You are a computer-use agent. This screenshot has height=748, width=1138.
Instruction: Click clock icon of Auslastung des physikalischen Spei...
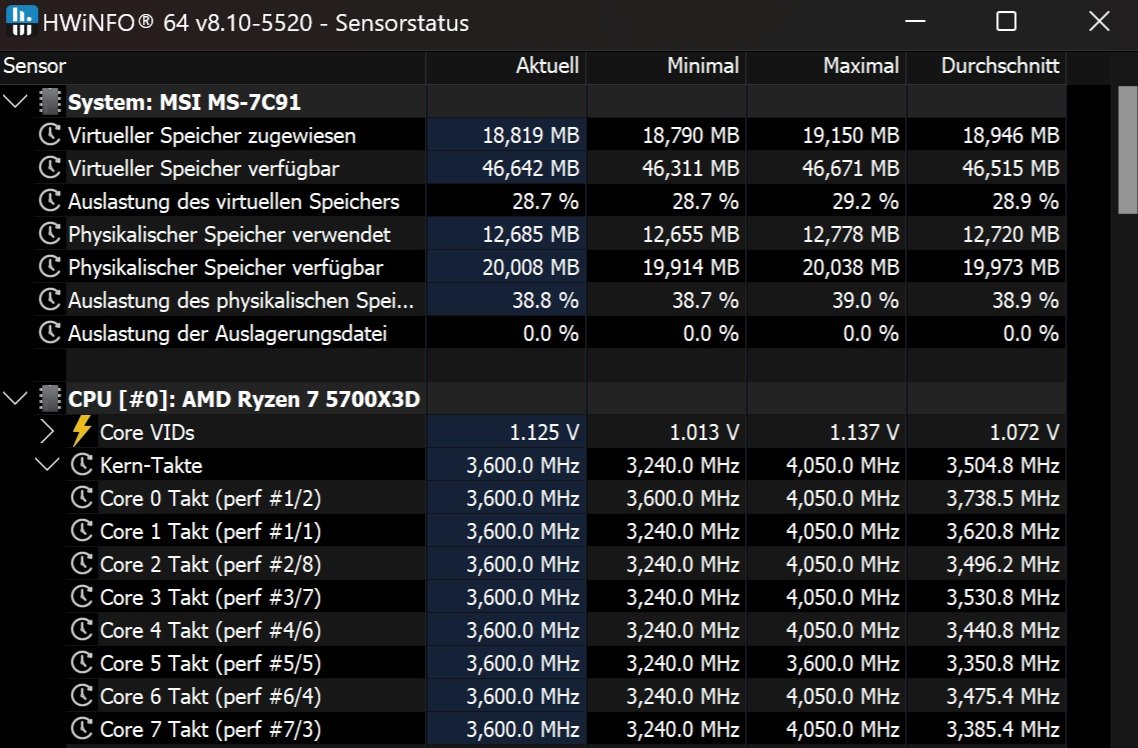point(49,300)
